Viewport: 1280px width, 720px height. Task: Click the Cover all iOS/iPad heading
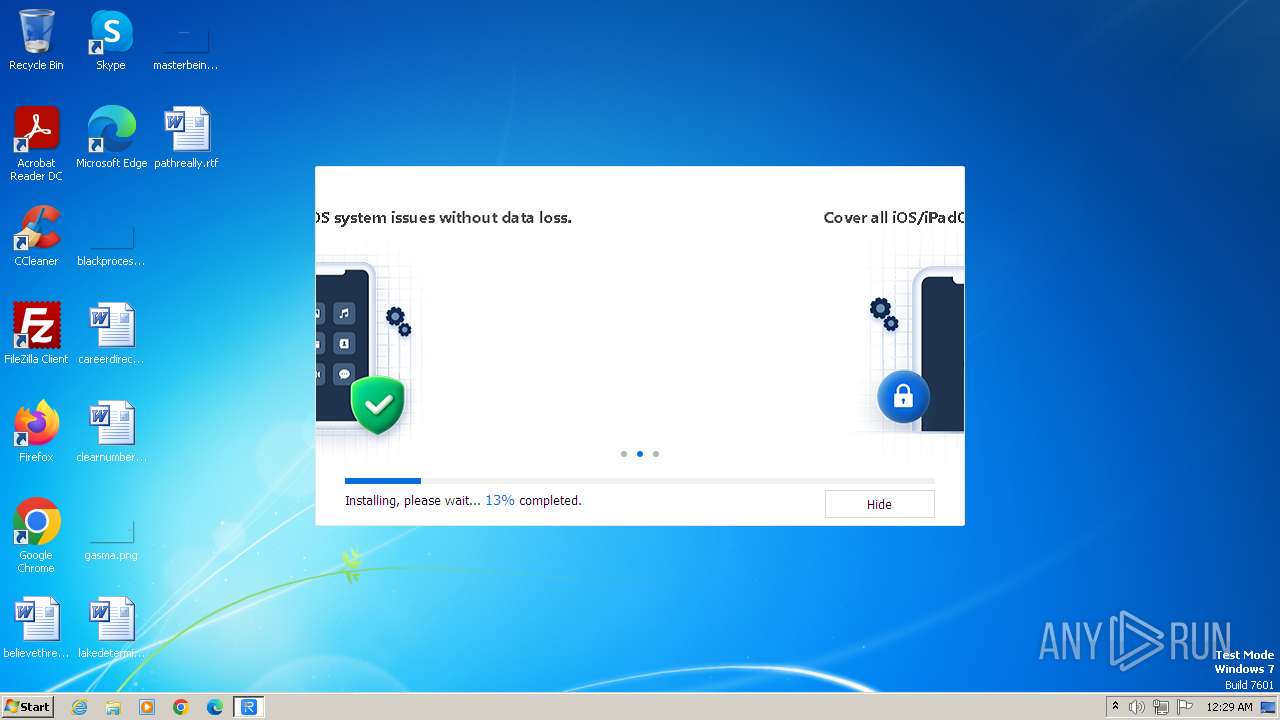point(893,217)
